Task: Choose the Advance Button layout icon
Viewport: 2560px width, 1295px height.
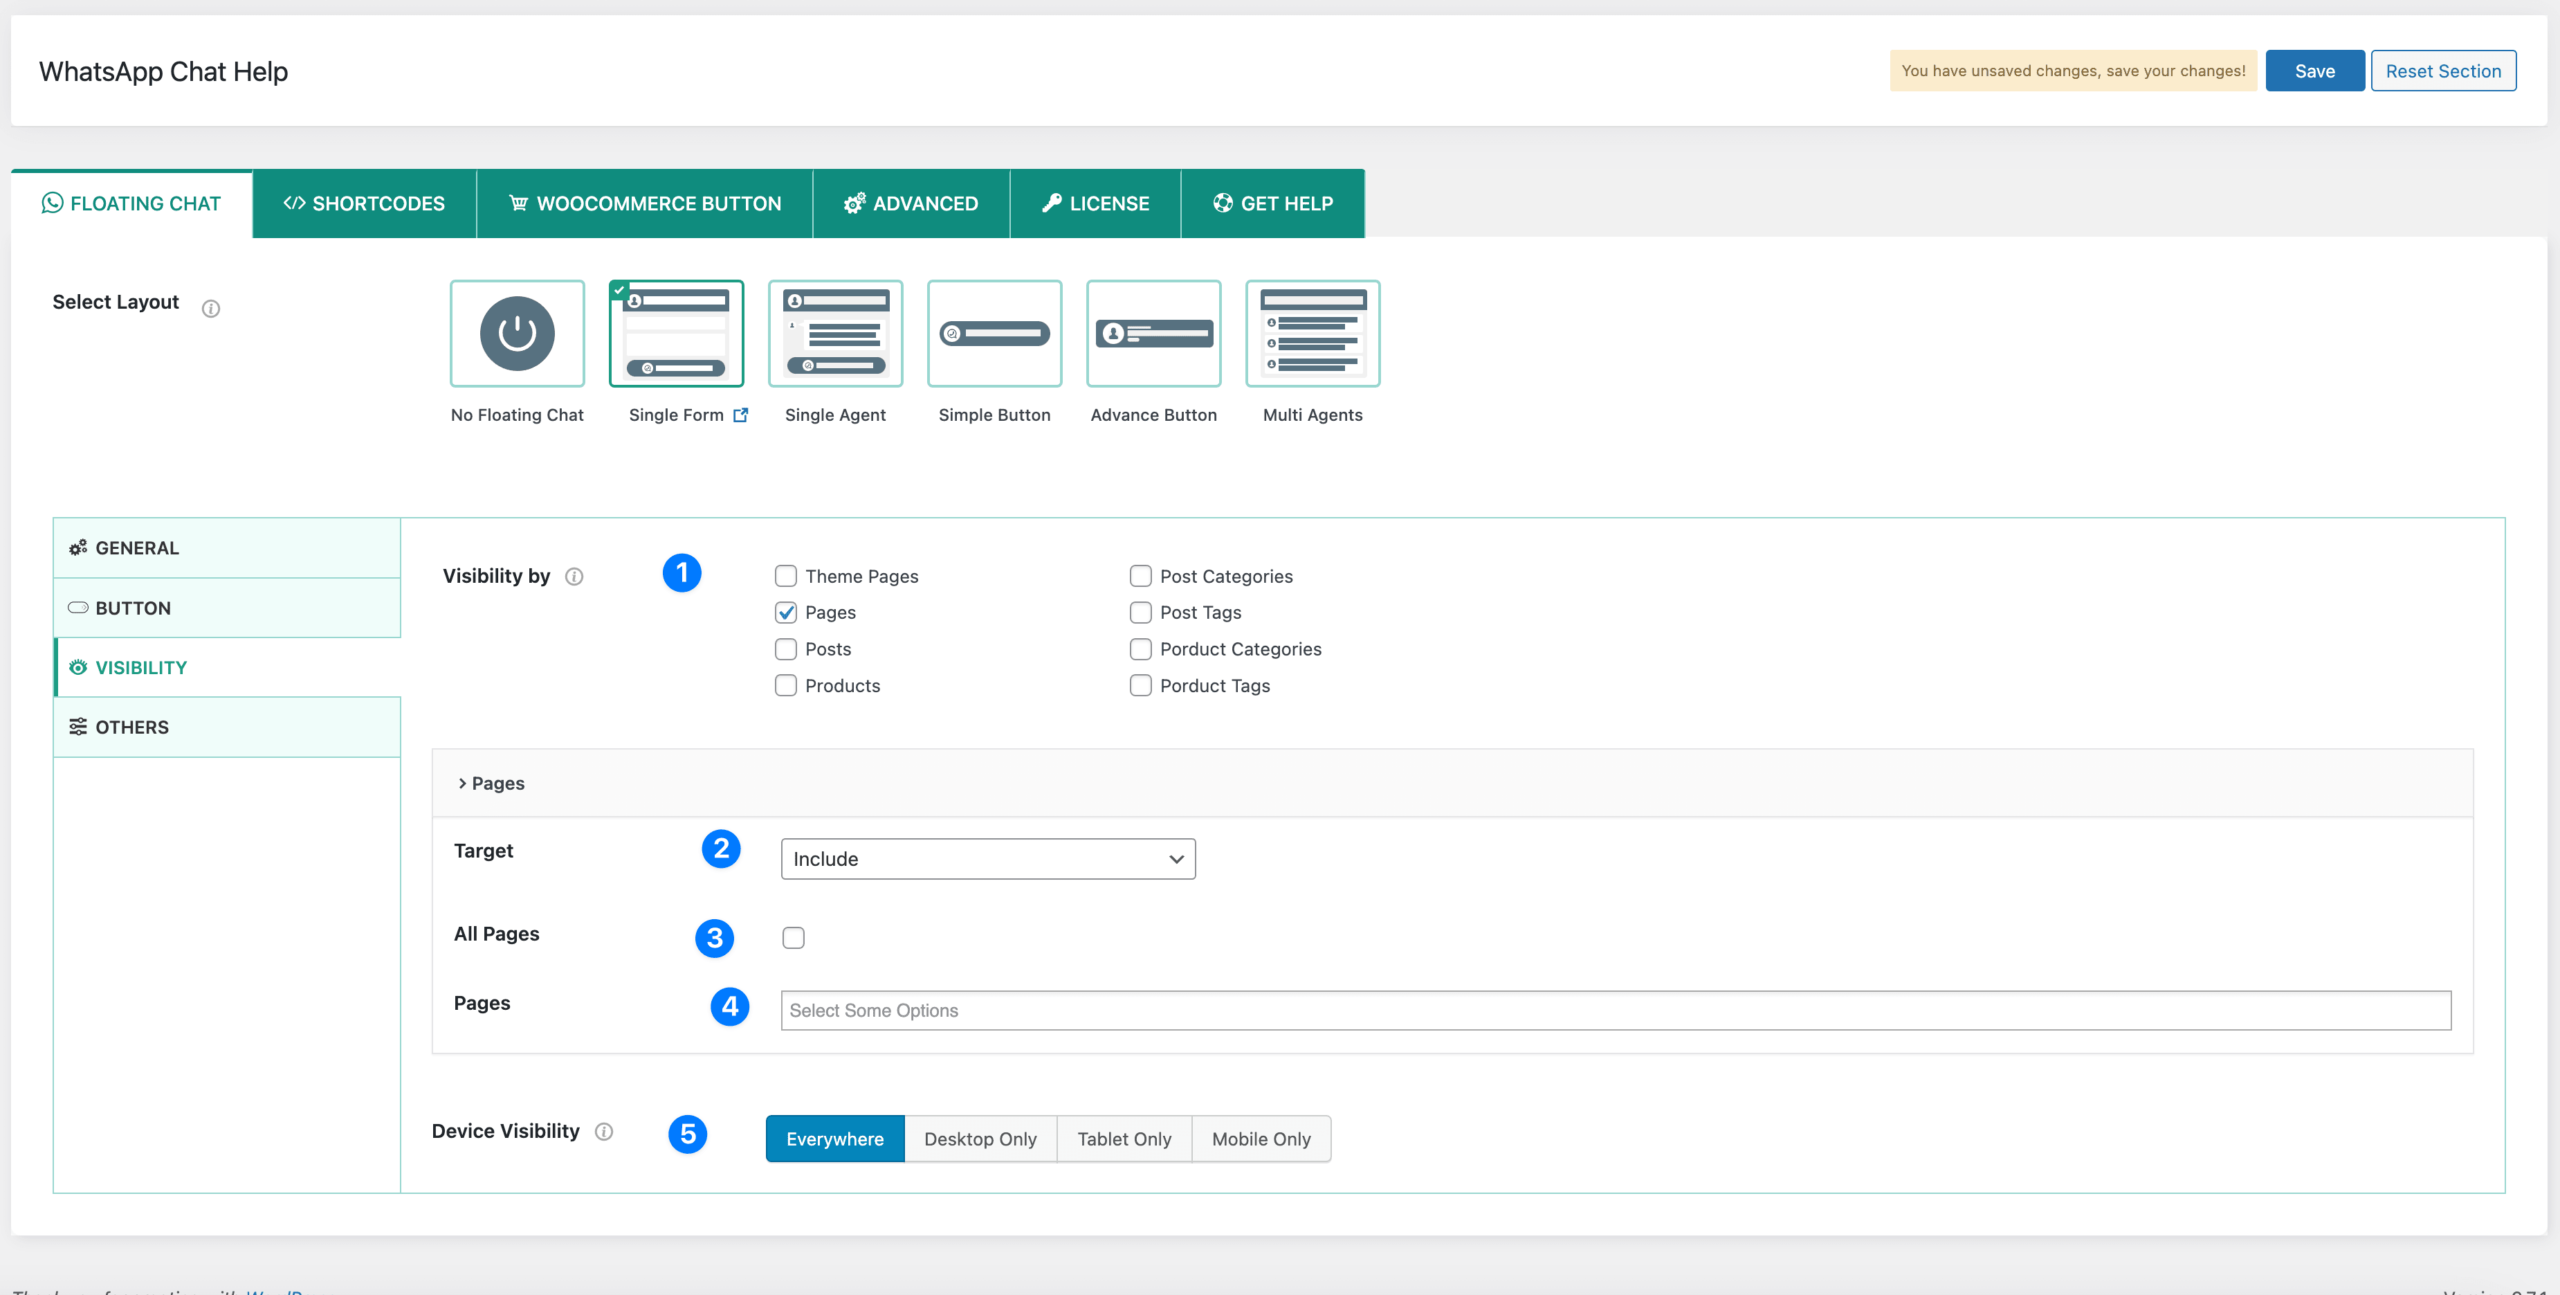Action: [1153, 333]
